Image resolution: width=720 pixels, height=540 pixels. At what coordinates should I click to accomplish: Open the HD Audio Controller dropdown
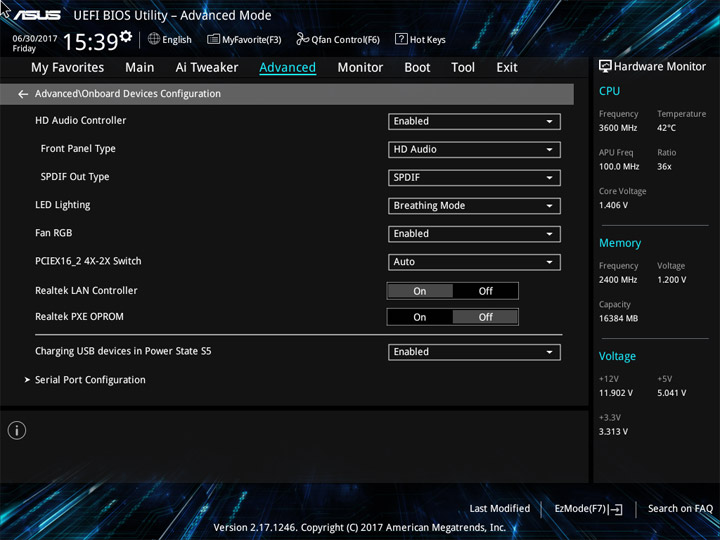click(474, 122)
